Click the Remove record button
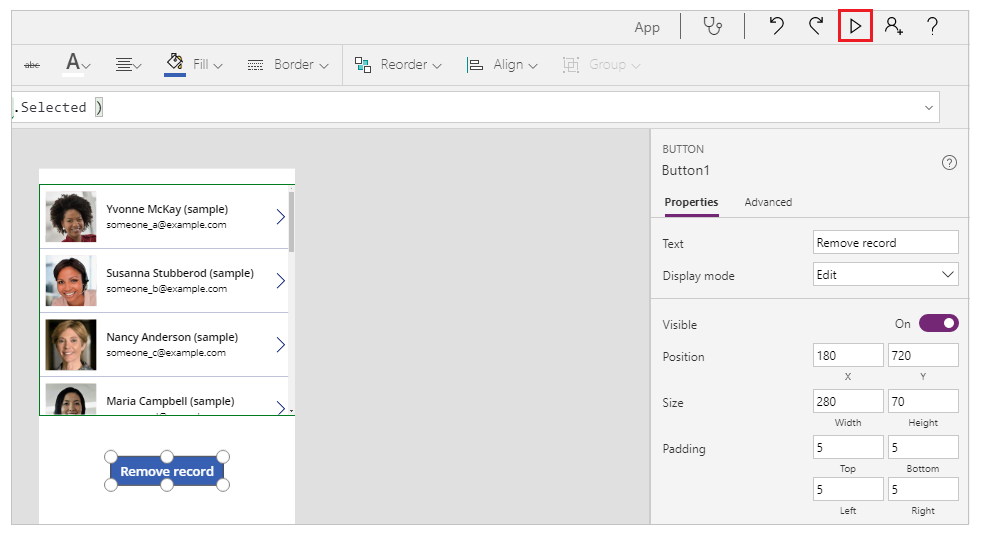The image size is (984, 541). coord(167,471)
